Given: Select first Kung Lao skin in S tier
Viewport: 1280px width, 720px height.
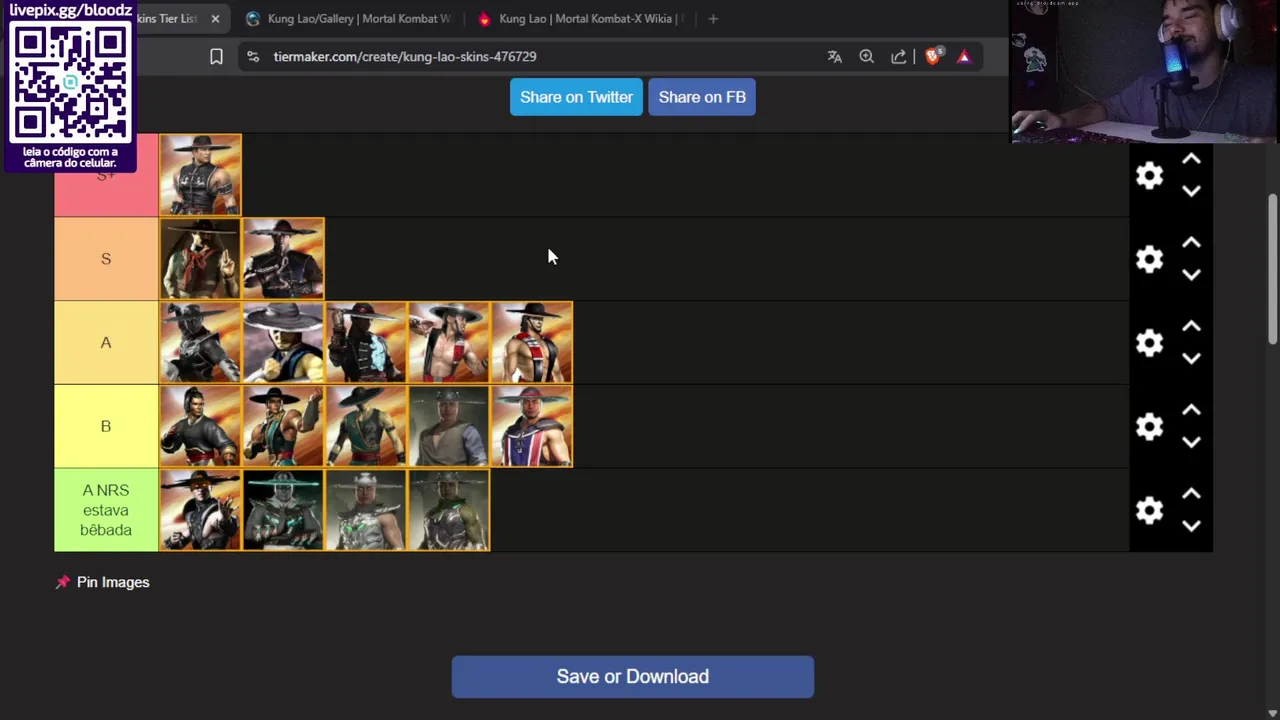Looking at the screenshot, I should [x=200, y=259].
